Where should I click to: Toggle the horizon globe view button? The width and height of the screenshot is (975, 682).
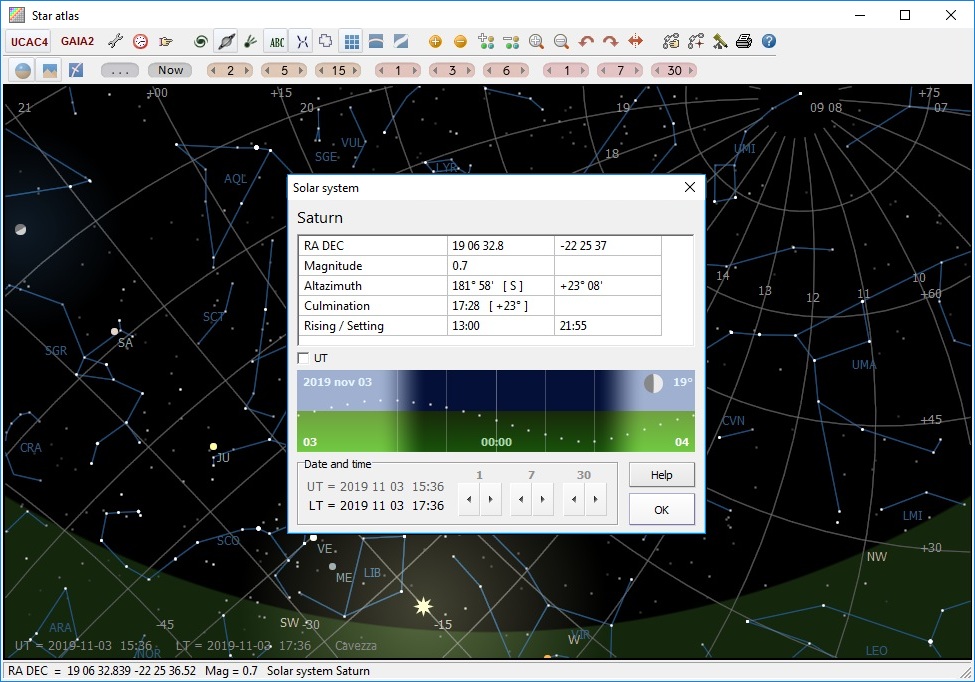(x=23, y=70)
